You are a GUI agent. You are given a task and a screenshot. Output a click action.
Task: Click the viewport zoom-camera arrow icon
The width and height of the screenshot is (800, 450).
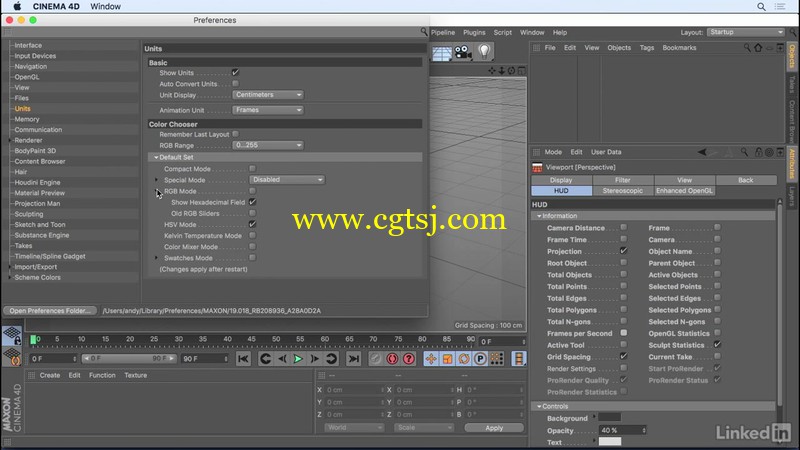502,71
